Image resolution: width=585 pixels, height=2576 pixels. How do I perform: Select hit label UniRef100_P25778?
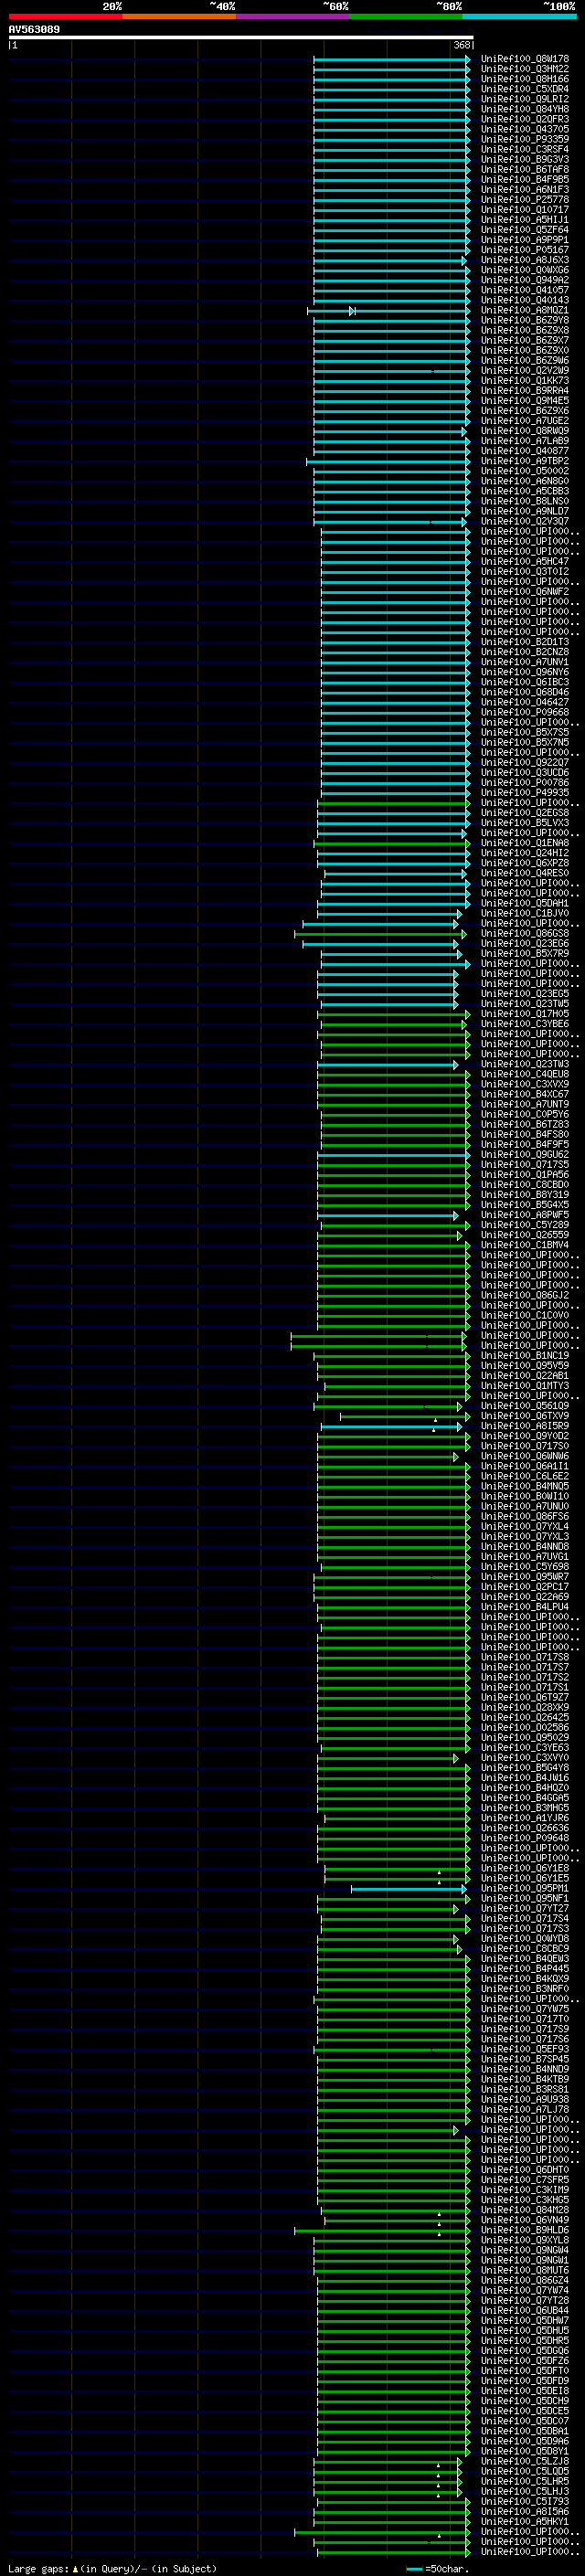525,199
